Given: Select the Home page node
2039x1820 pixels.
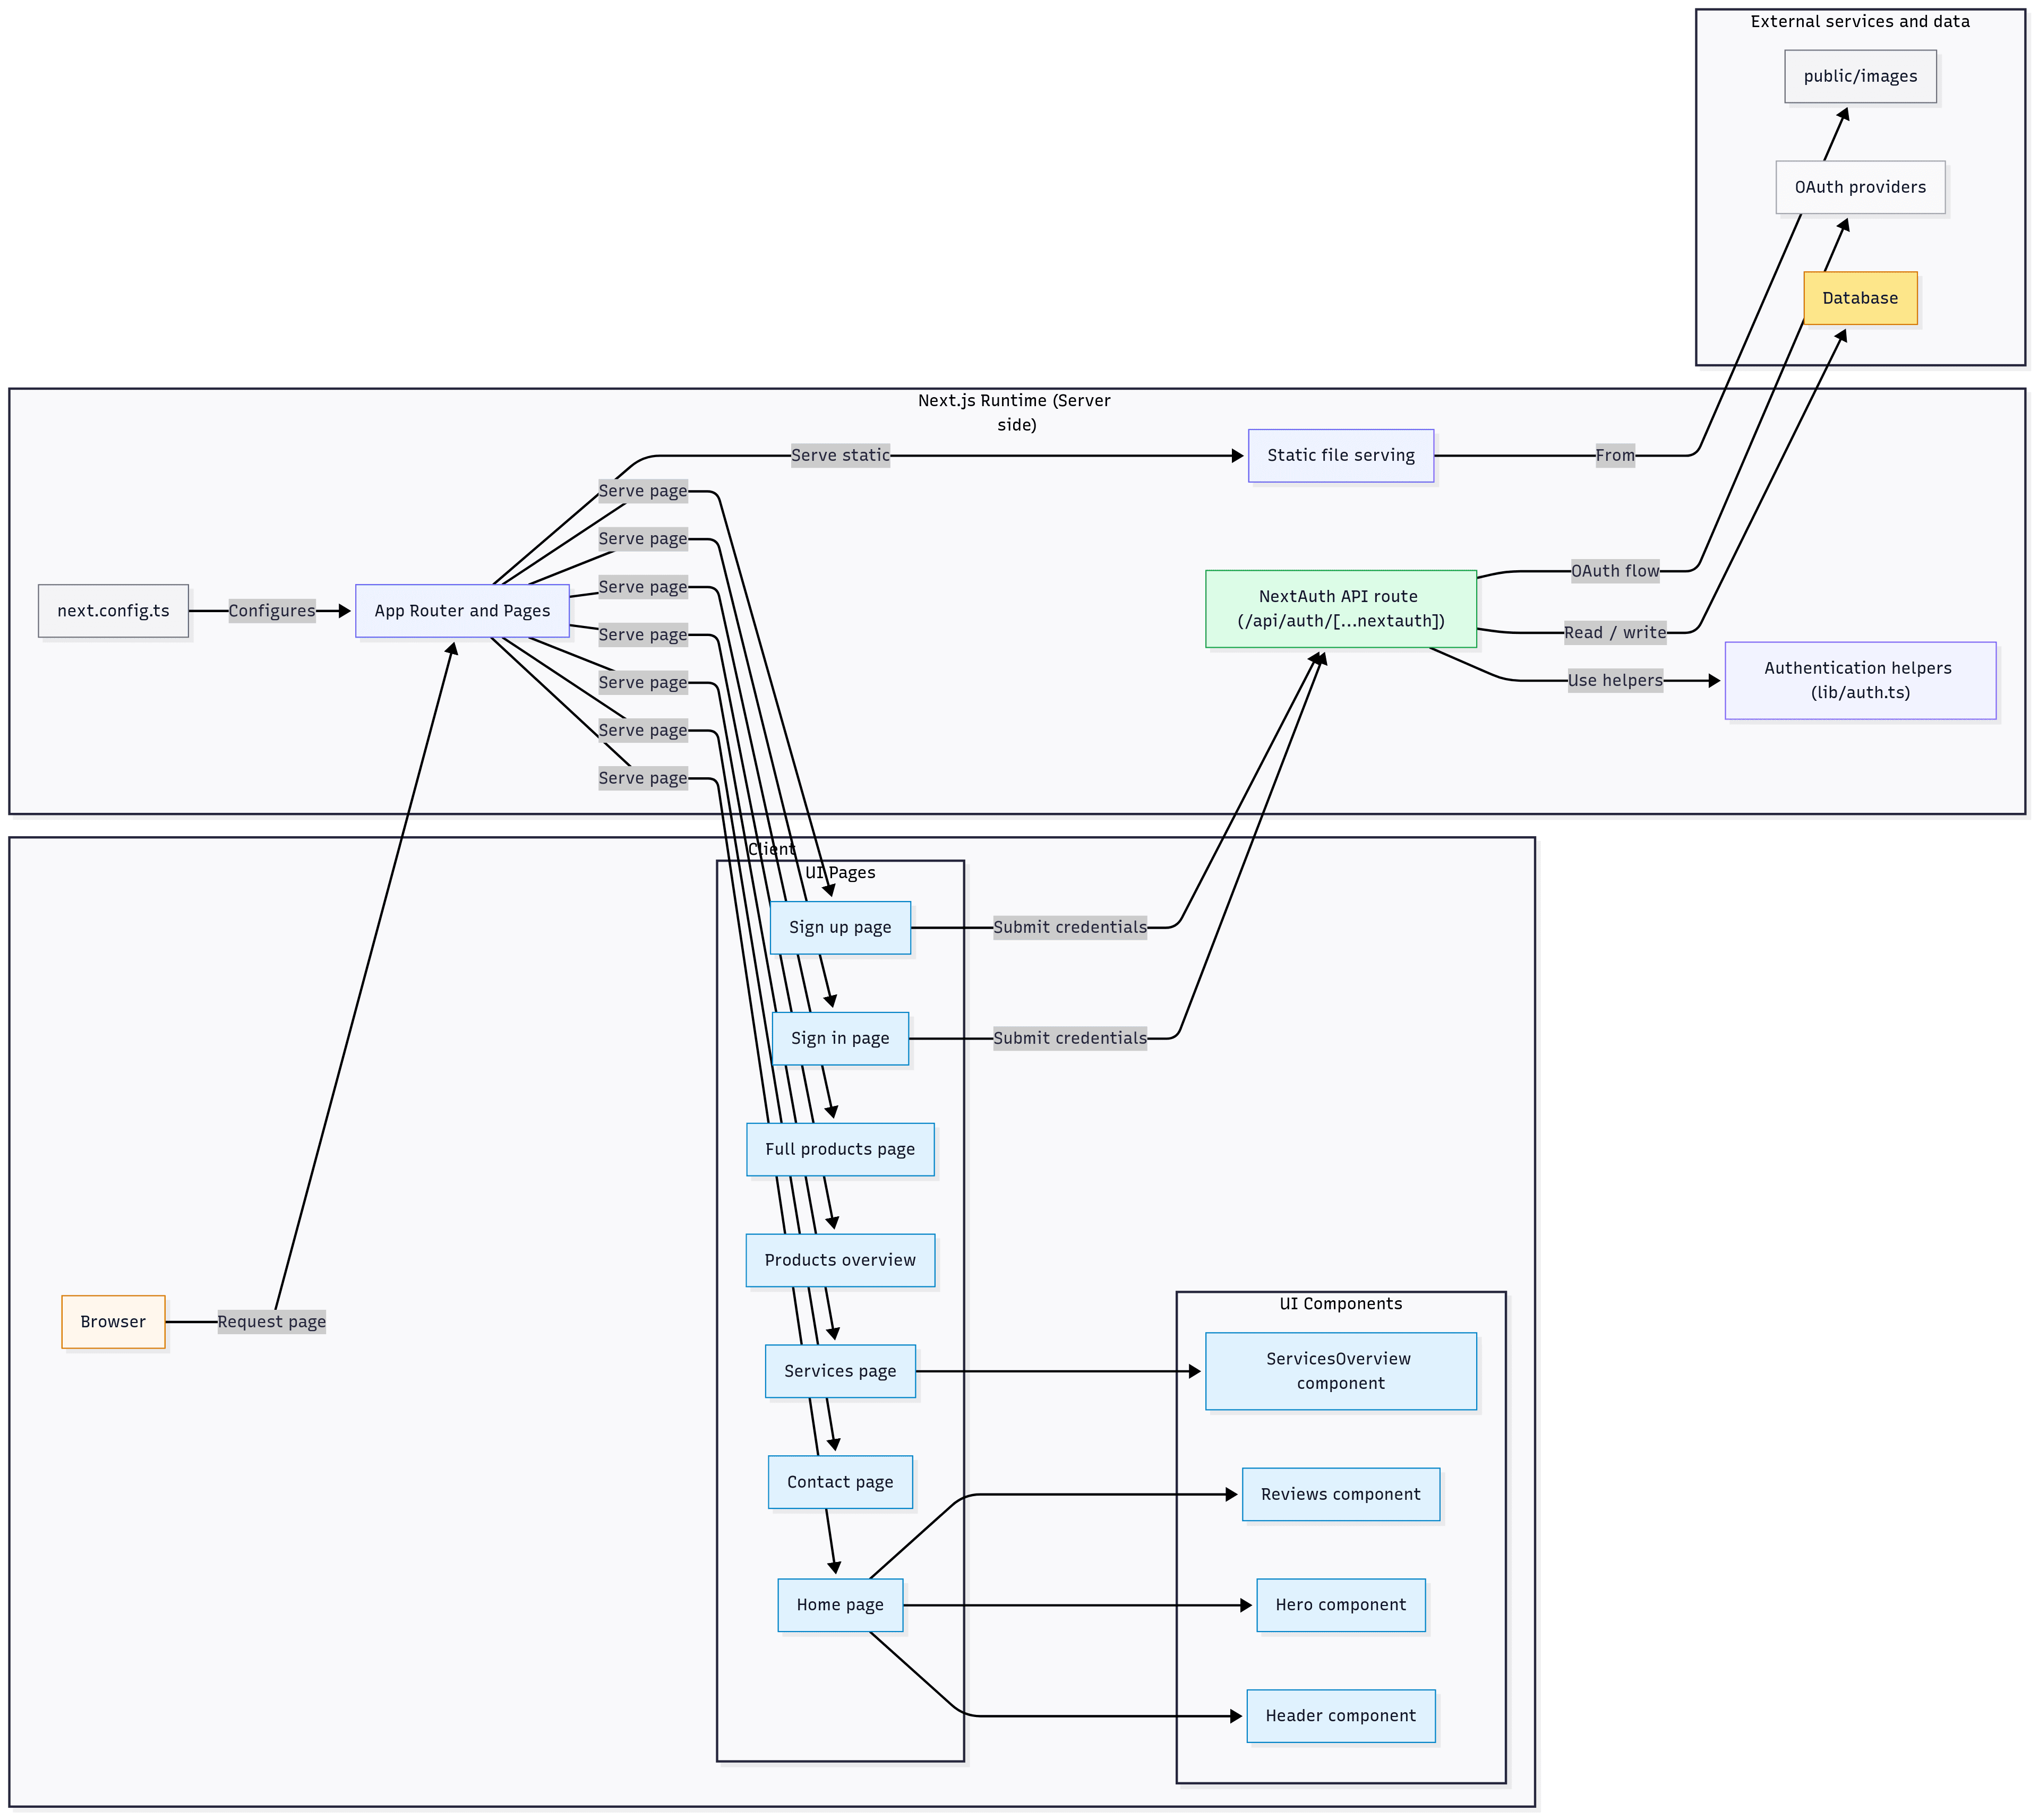Looking at the screenshot, I should coord(840,1604).
